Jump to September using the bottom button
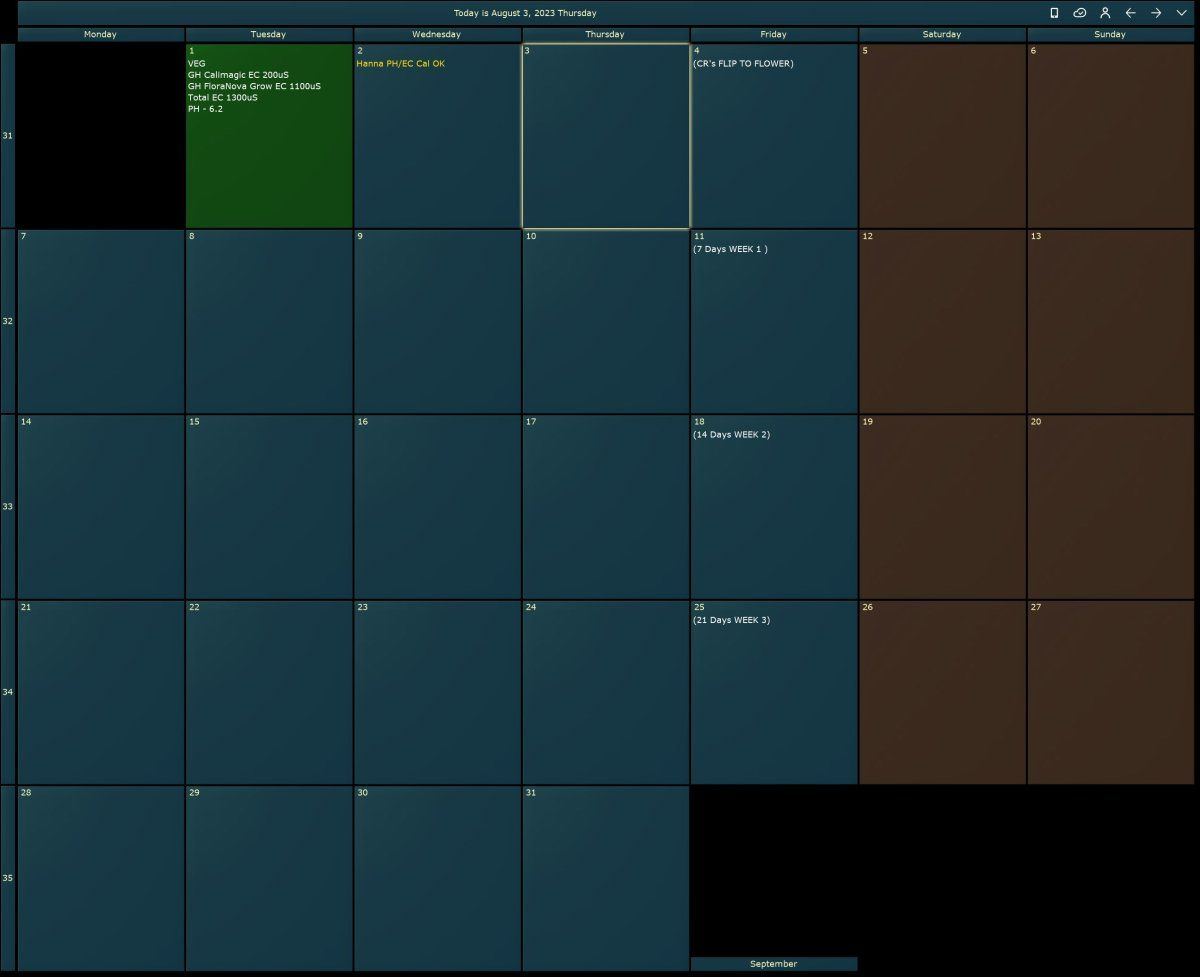This screenshot has height=977, width=1200. 774,964
